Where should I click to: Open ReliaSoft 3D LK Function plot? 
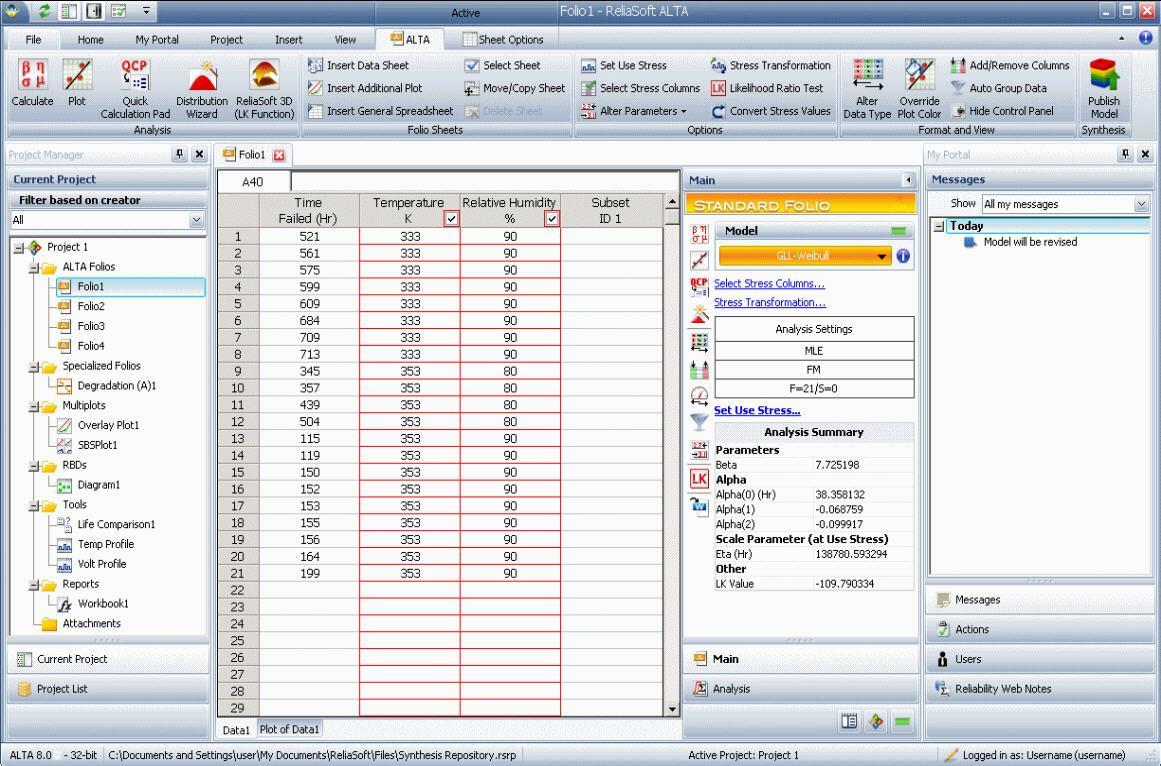[x=264, y=88]
